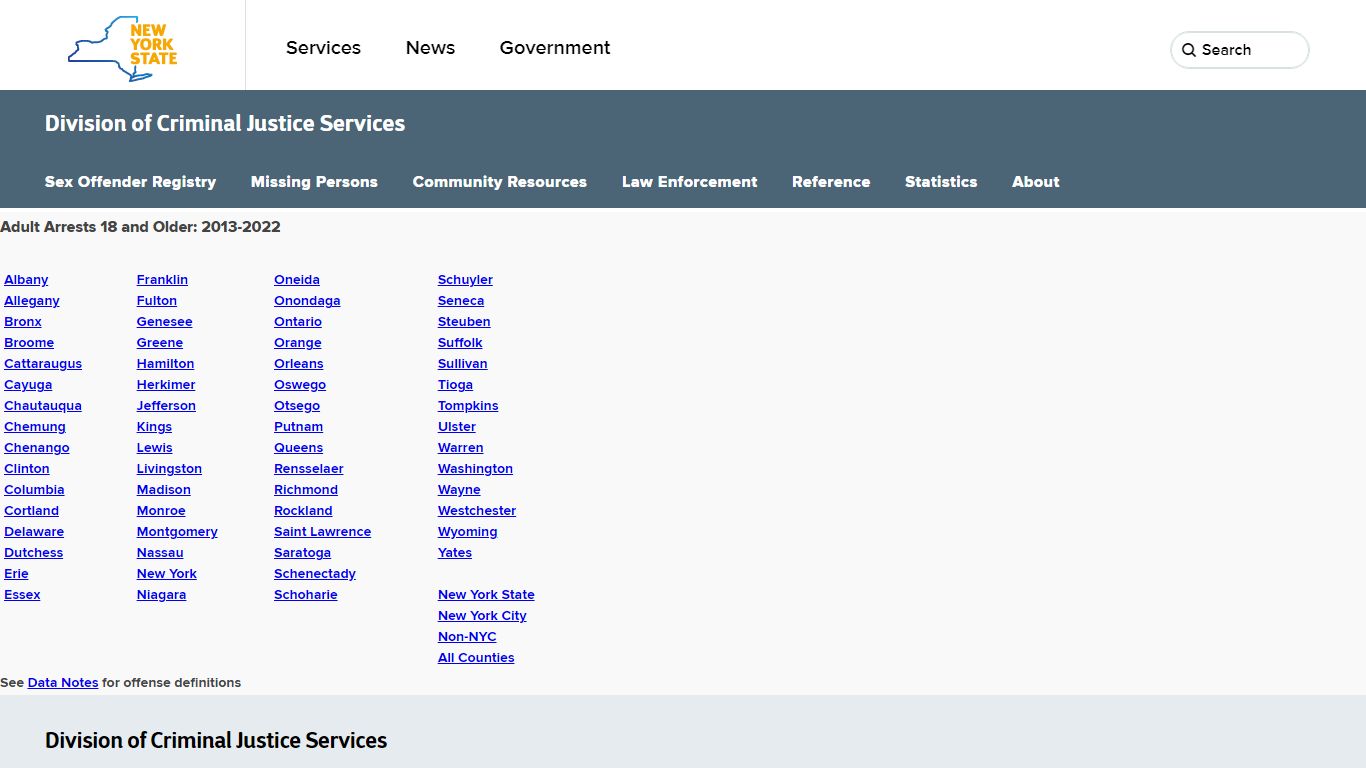View Chautauqua county arrests

pyautogui.click(x=43, y=406)
